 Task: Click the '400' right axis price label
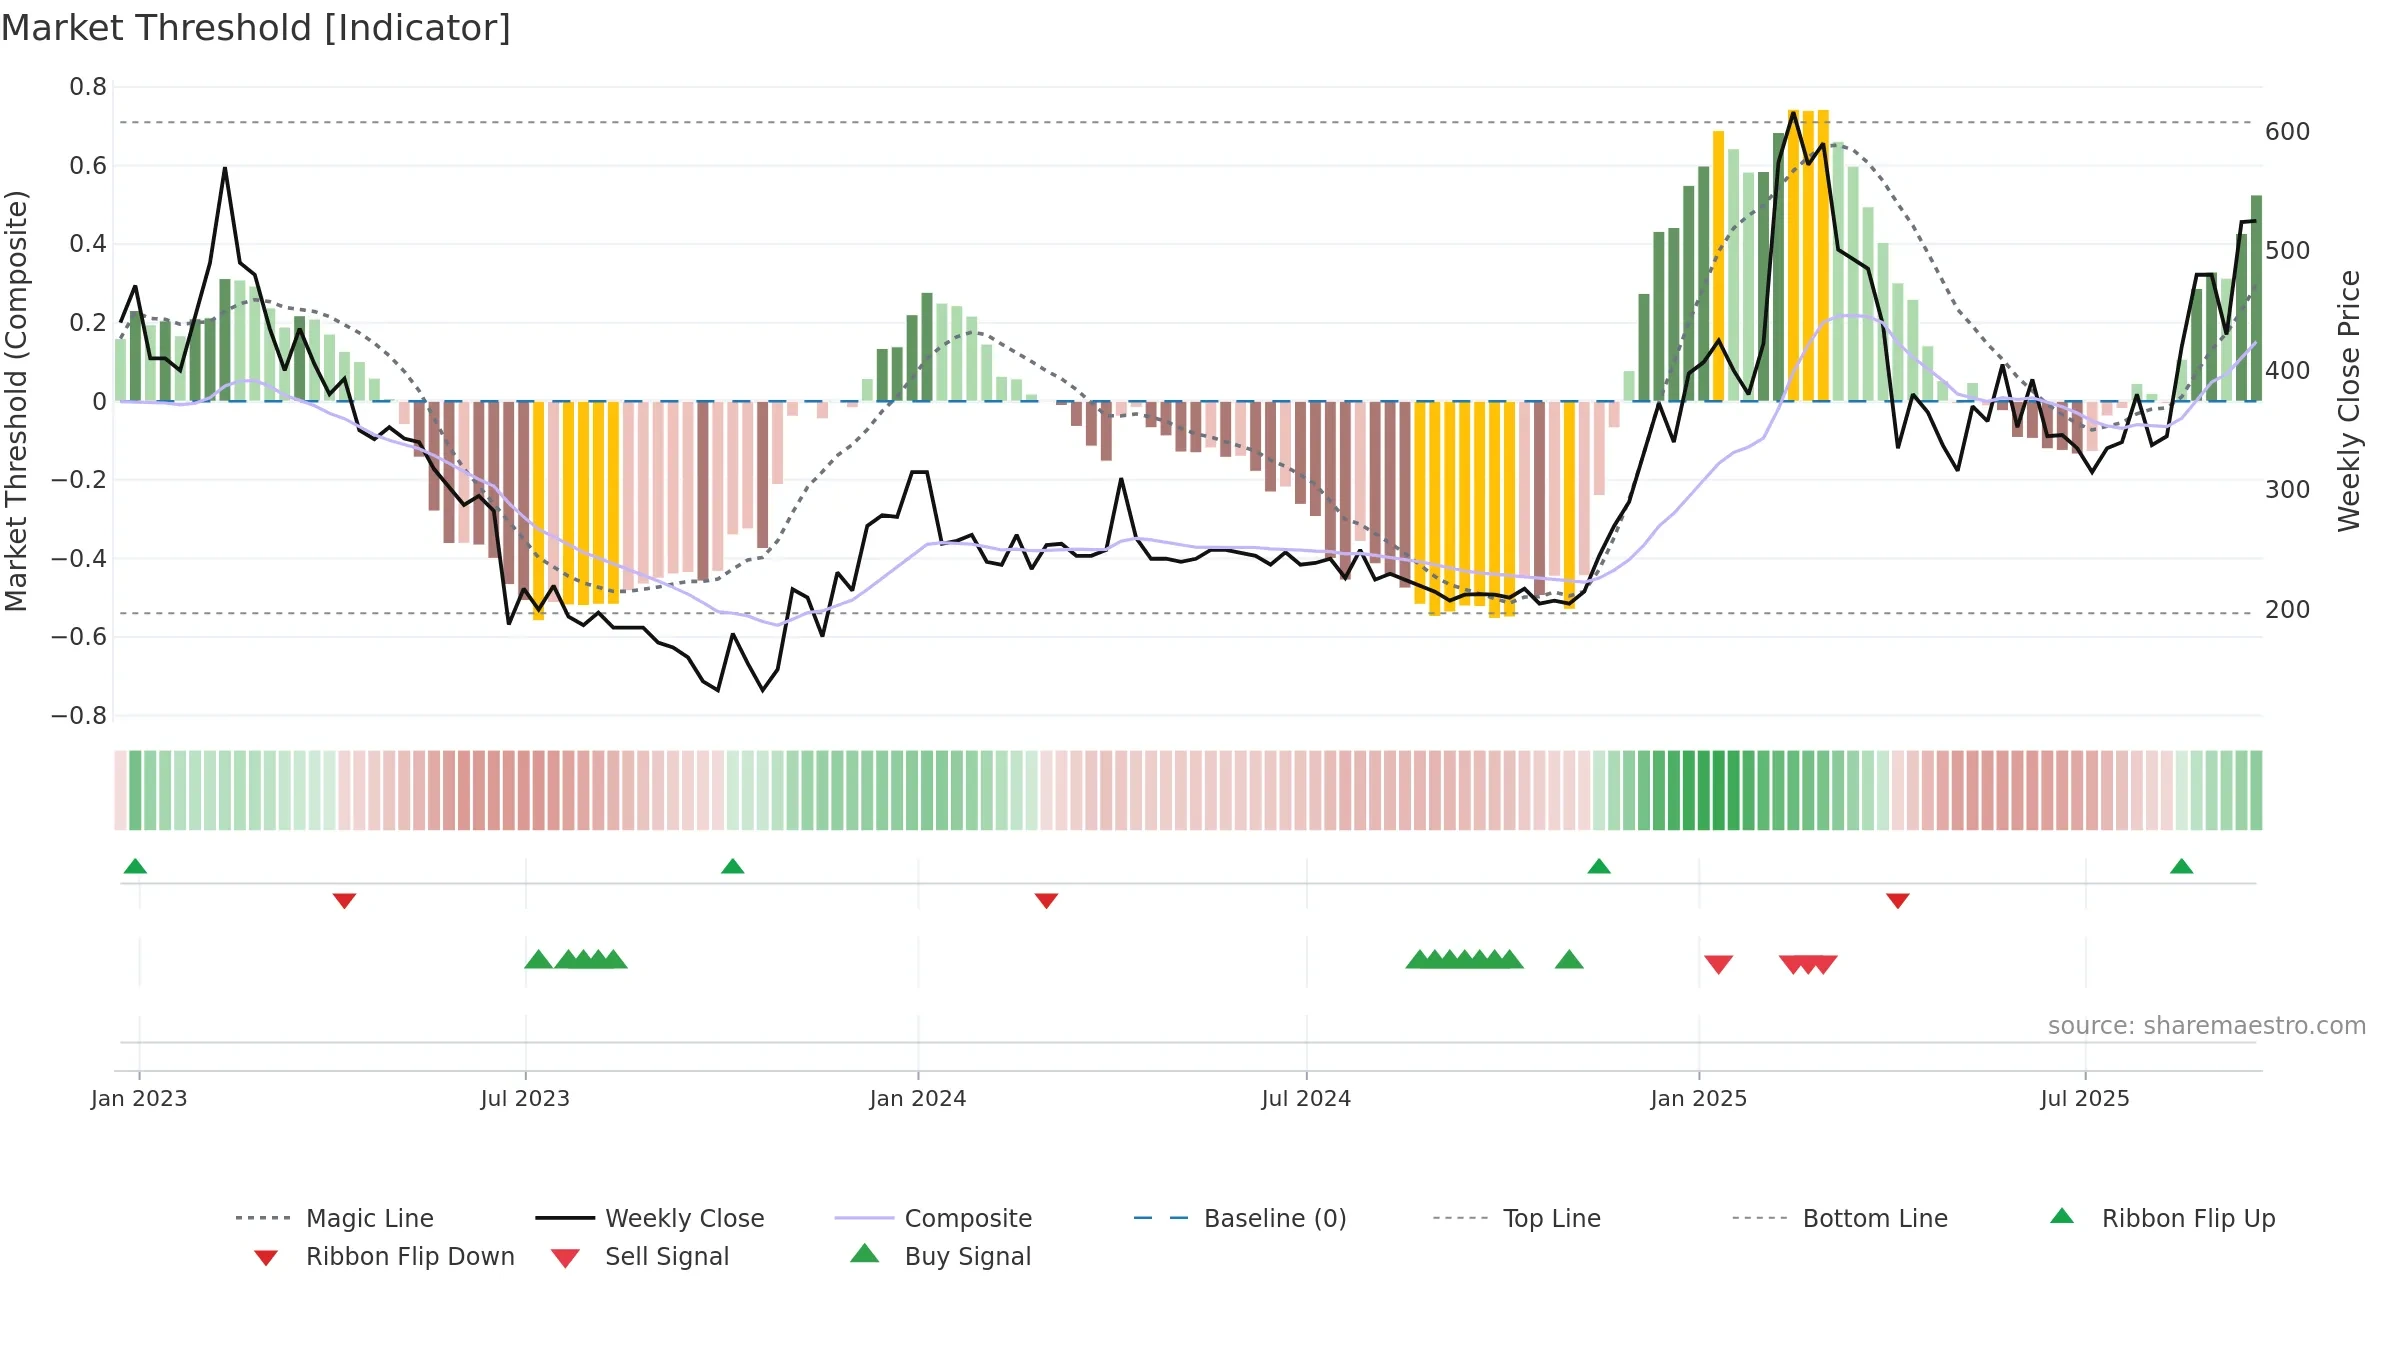pyautogui.click(x=2288, y=371)
